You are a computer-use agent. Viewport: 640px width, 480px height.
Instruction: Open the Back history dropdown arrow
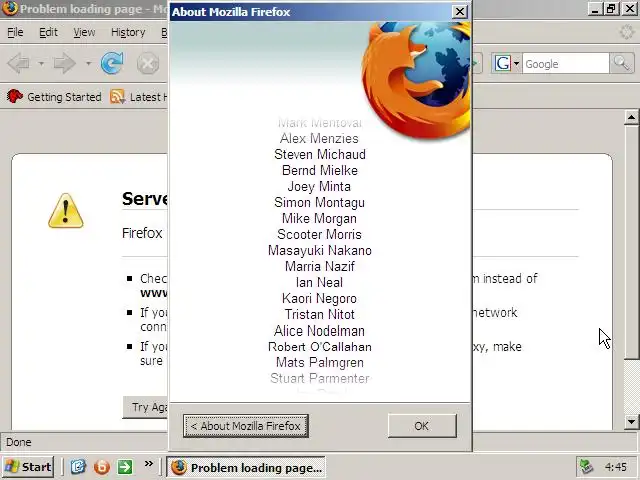click(41, 64)
